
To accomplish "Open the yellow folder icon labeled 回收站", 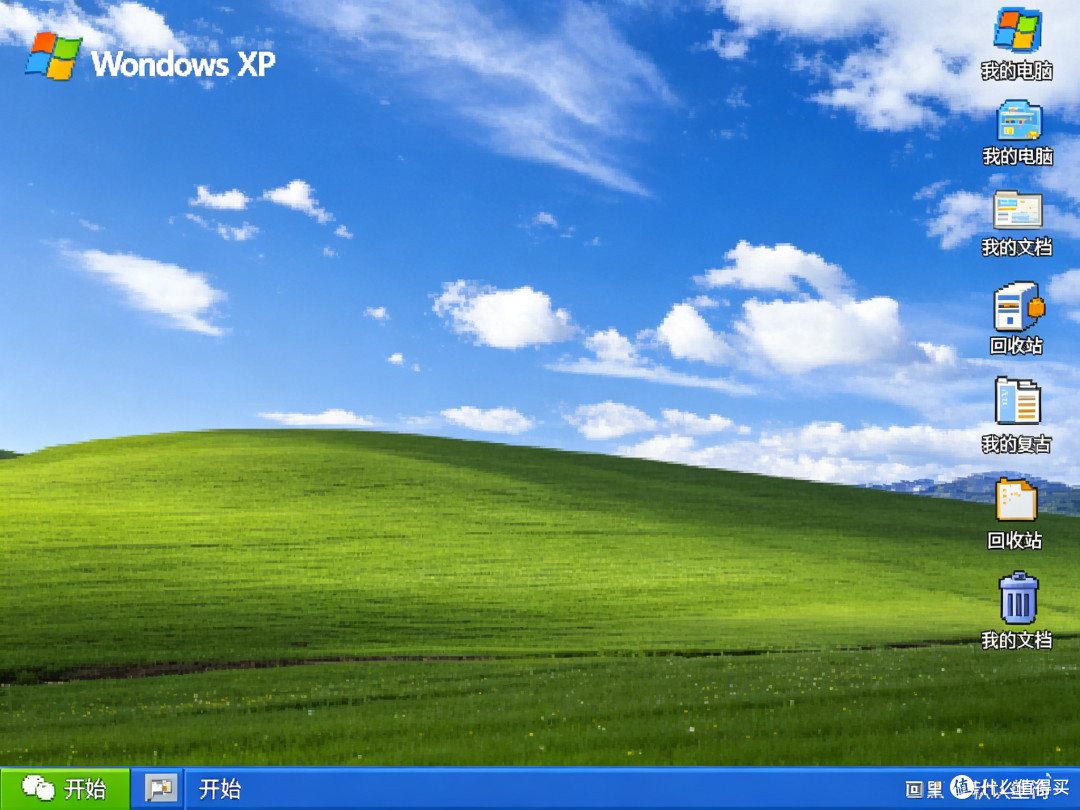I will [x=1016, y=499].
